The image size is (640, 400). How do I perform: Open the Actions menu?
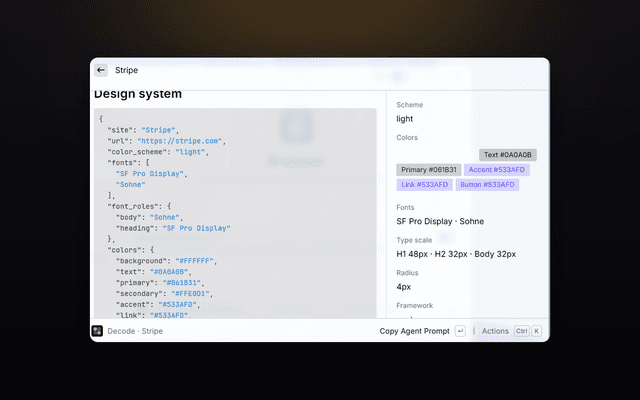click(x=495, y=331)
